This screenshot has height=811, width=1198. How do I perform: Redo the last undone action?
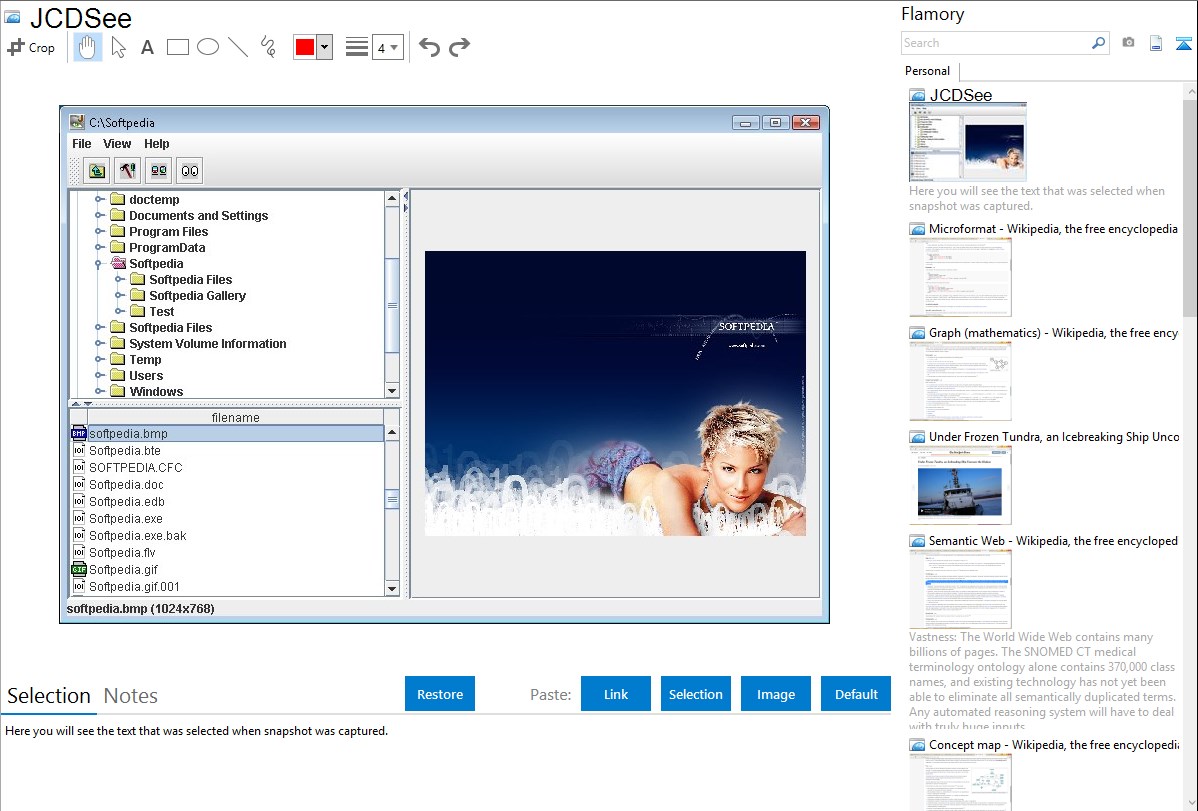pyautogui.click(x=459, y=47)
